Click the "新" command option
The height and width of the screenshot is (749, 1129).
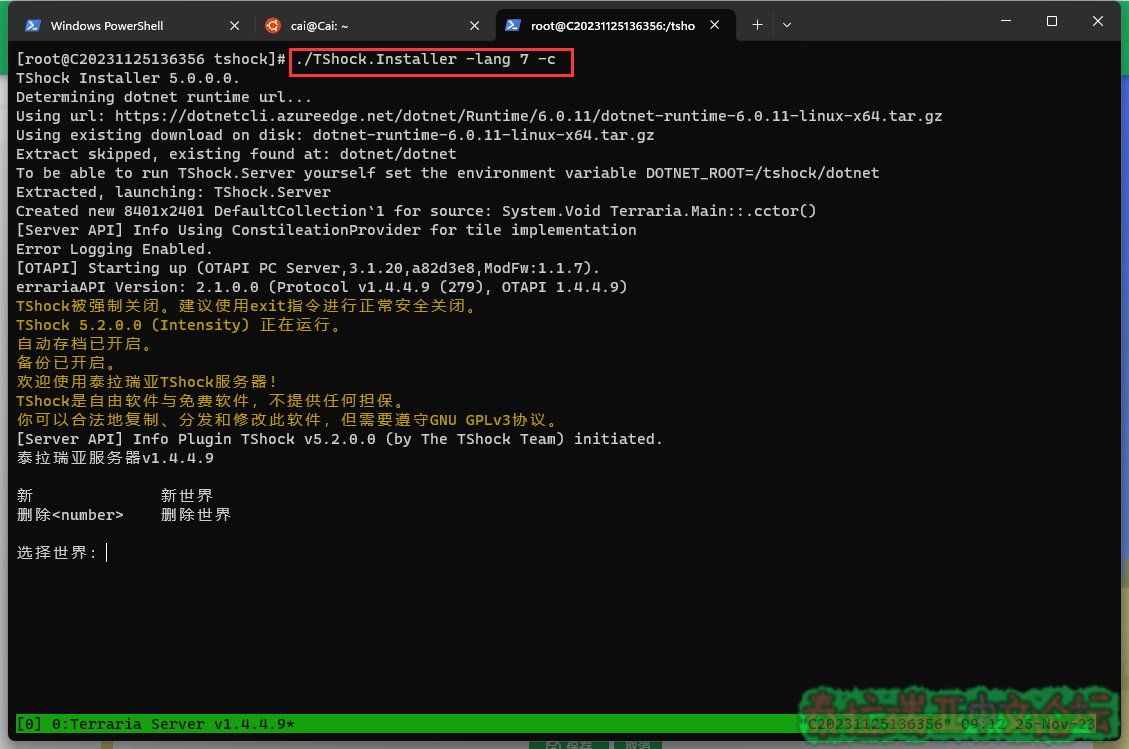coord(25,495)
